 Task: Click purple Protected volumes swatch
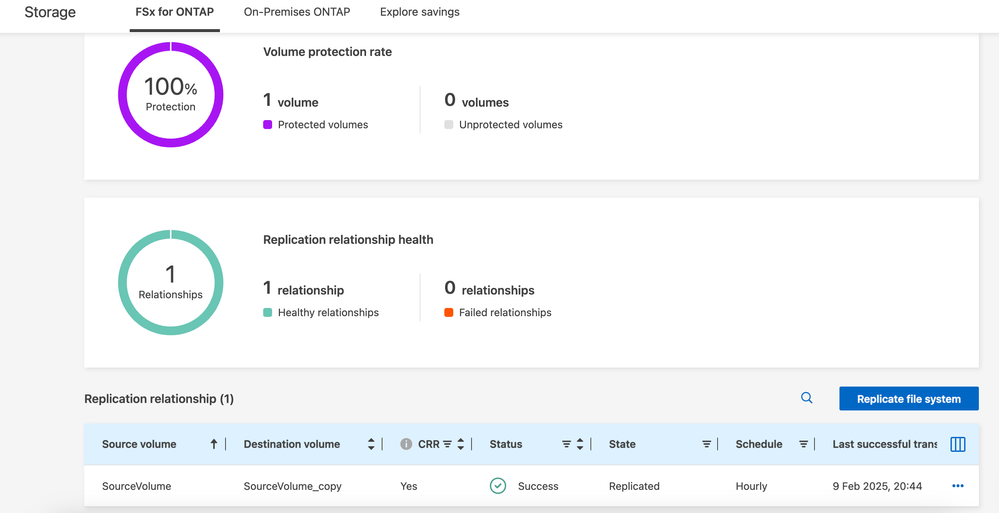point(268,125)
